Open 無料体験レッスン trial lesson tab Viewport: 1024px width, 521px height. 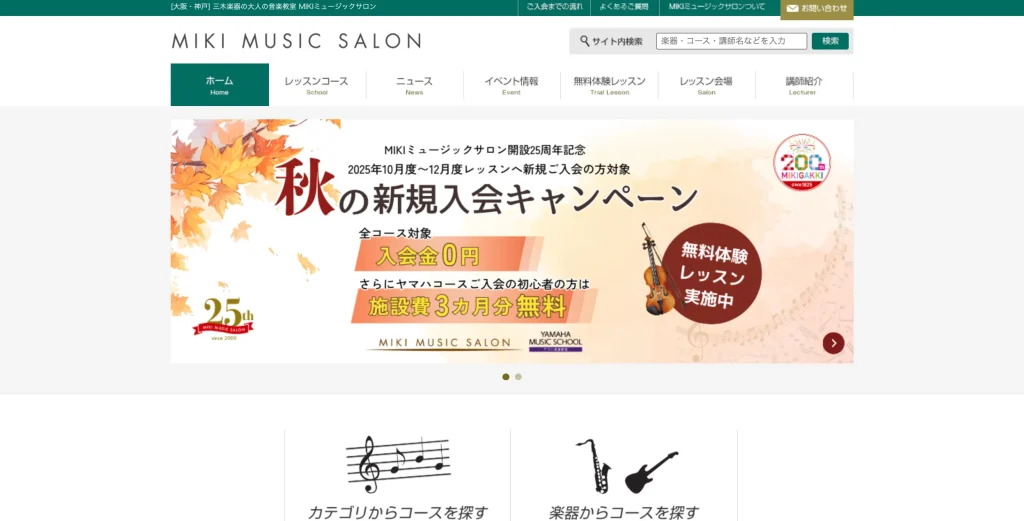609,85
